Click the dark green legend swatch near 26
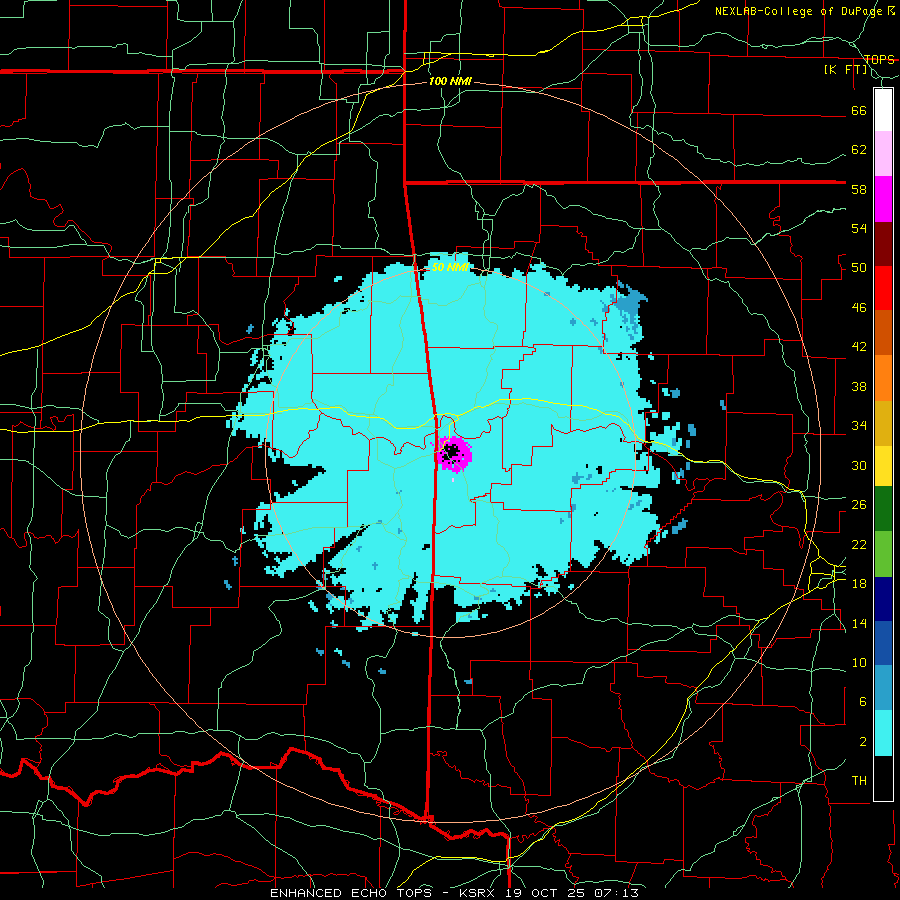 [883, 509]
